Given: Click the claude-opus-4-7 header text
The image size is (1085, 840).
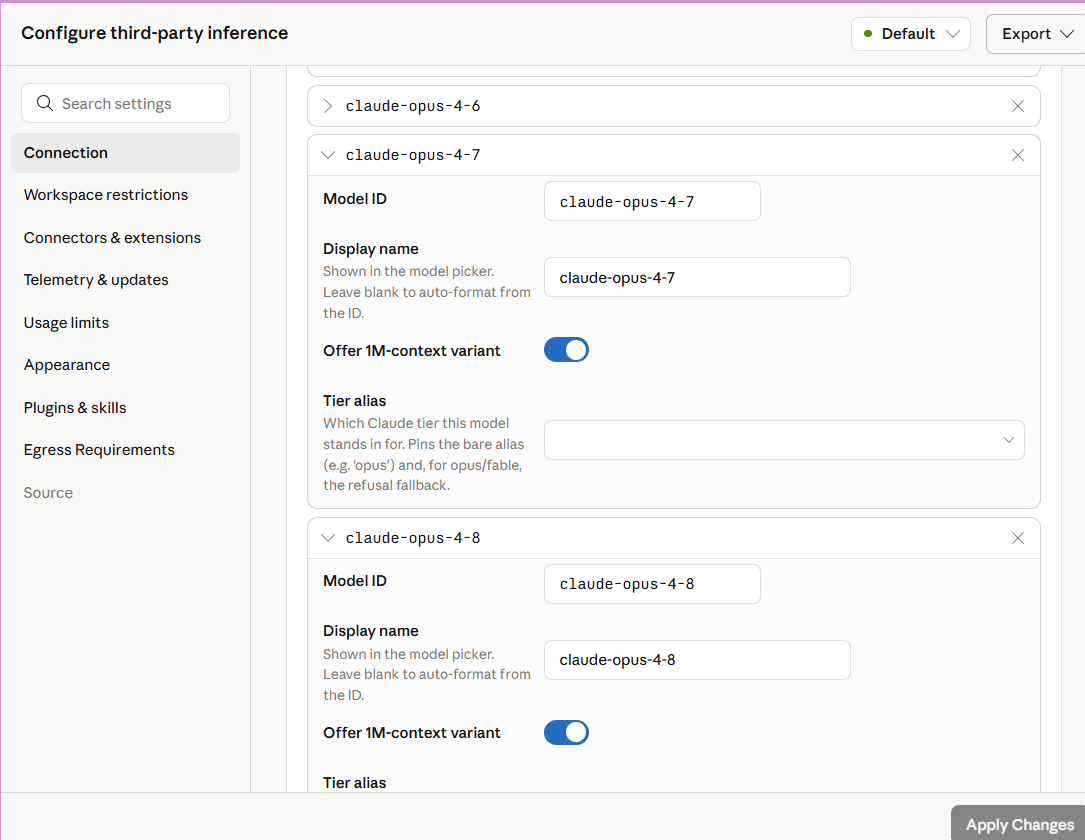Looking at the screenshot, I should 413,155.
